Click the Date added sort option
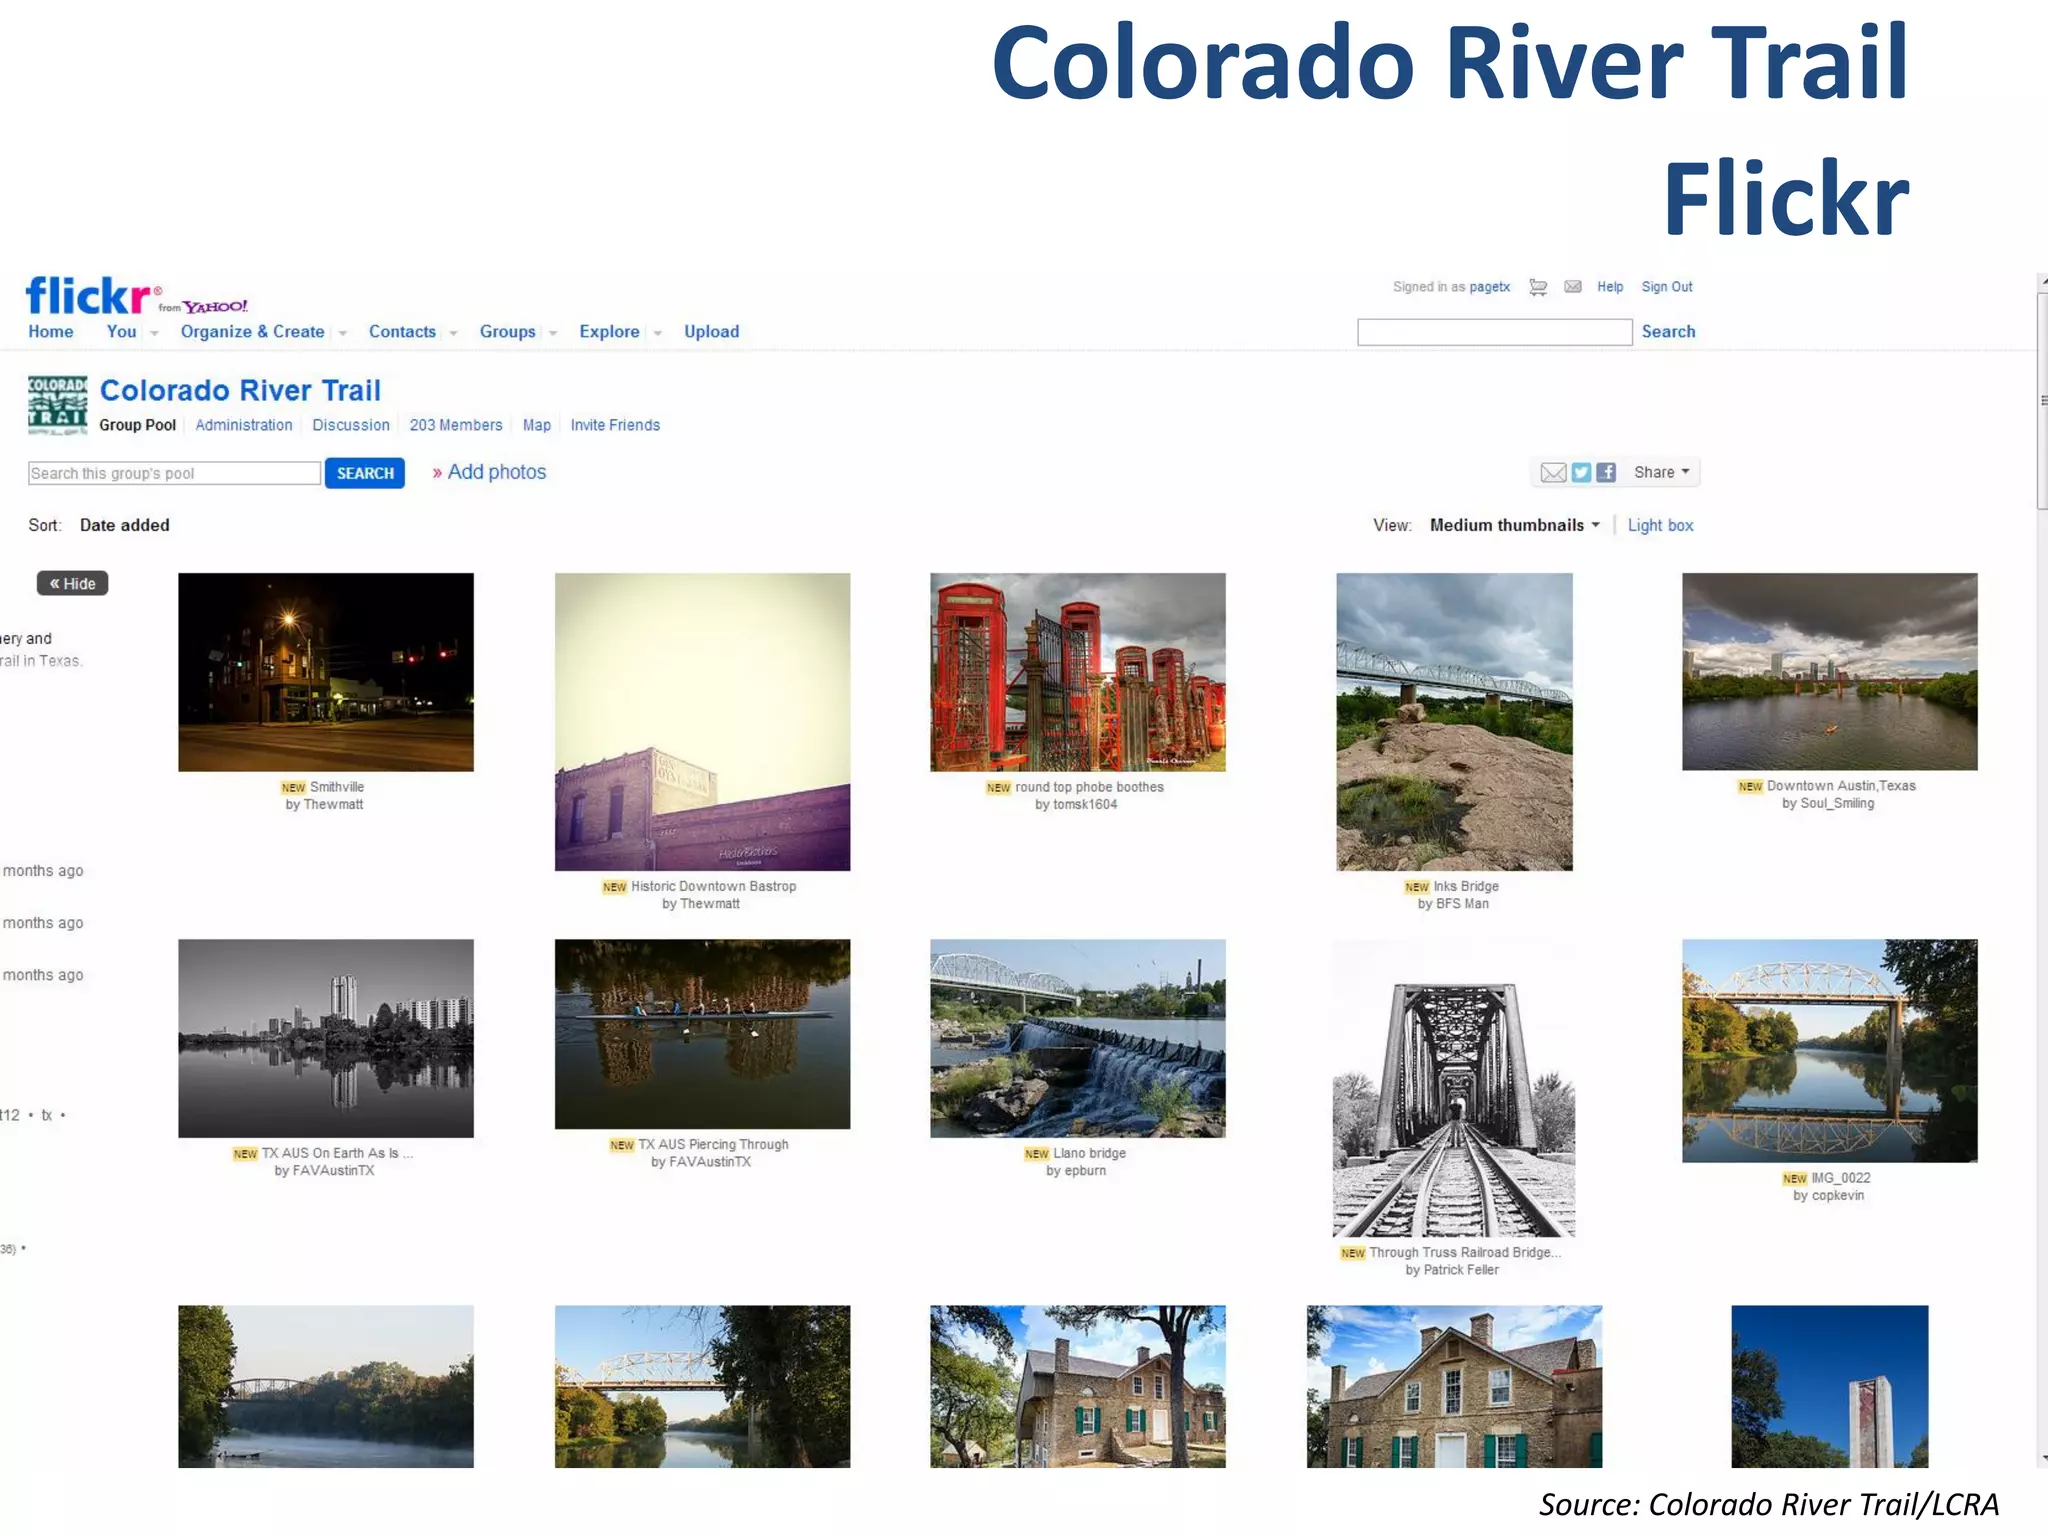This screenshot has width=2048, height=1536. tap(125, 525)
